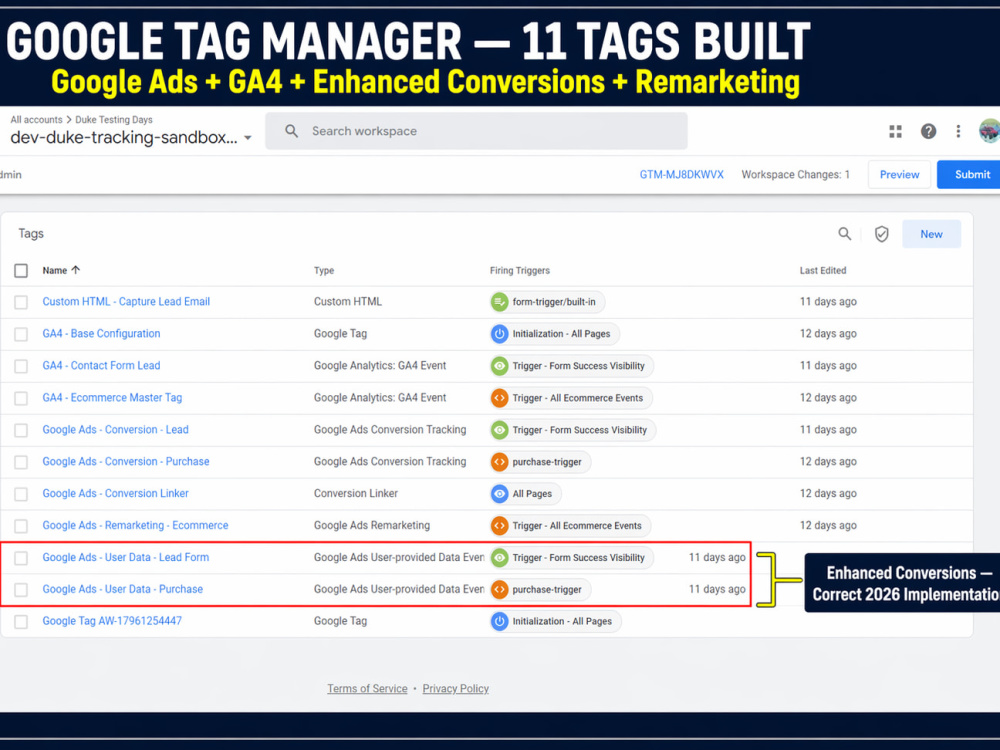Open Privacy Policy link
The image size is (1000, 750).
(x=455, y=689)
